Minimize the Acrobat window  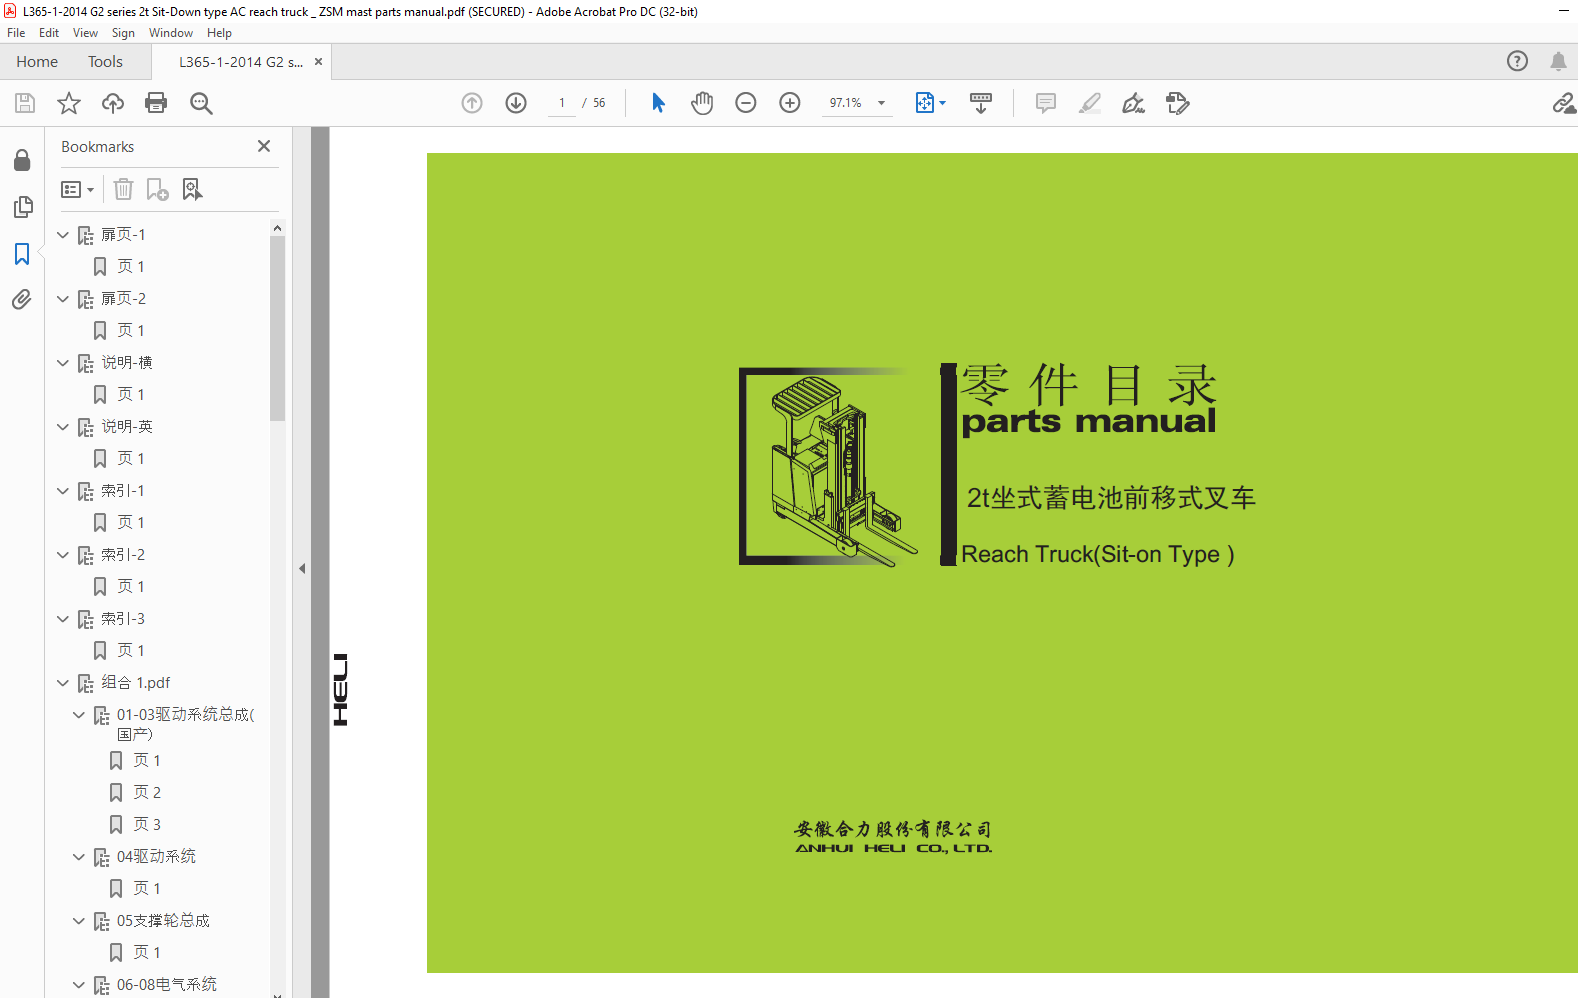point(1563,11)
